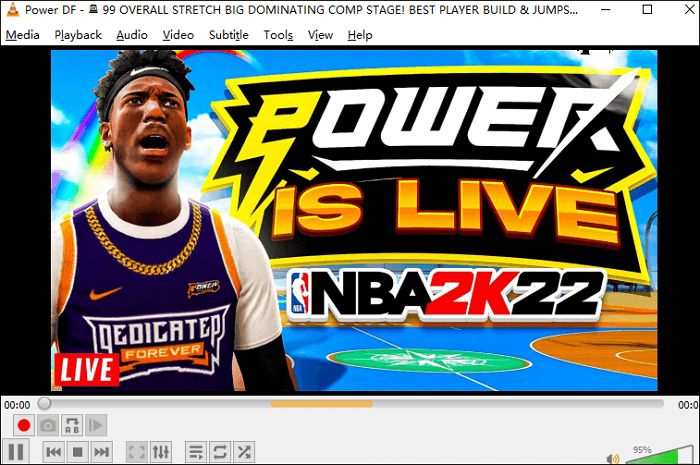This screenshot has height=465, width=700.
Task: Open the Tools menu
Action: 278,35
